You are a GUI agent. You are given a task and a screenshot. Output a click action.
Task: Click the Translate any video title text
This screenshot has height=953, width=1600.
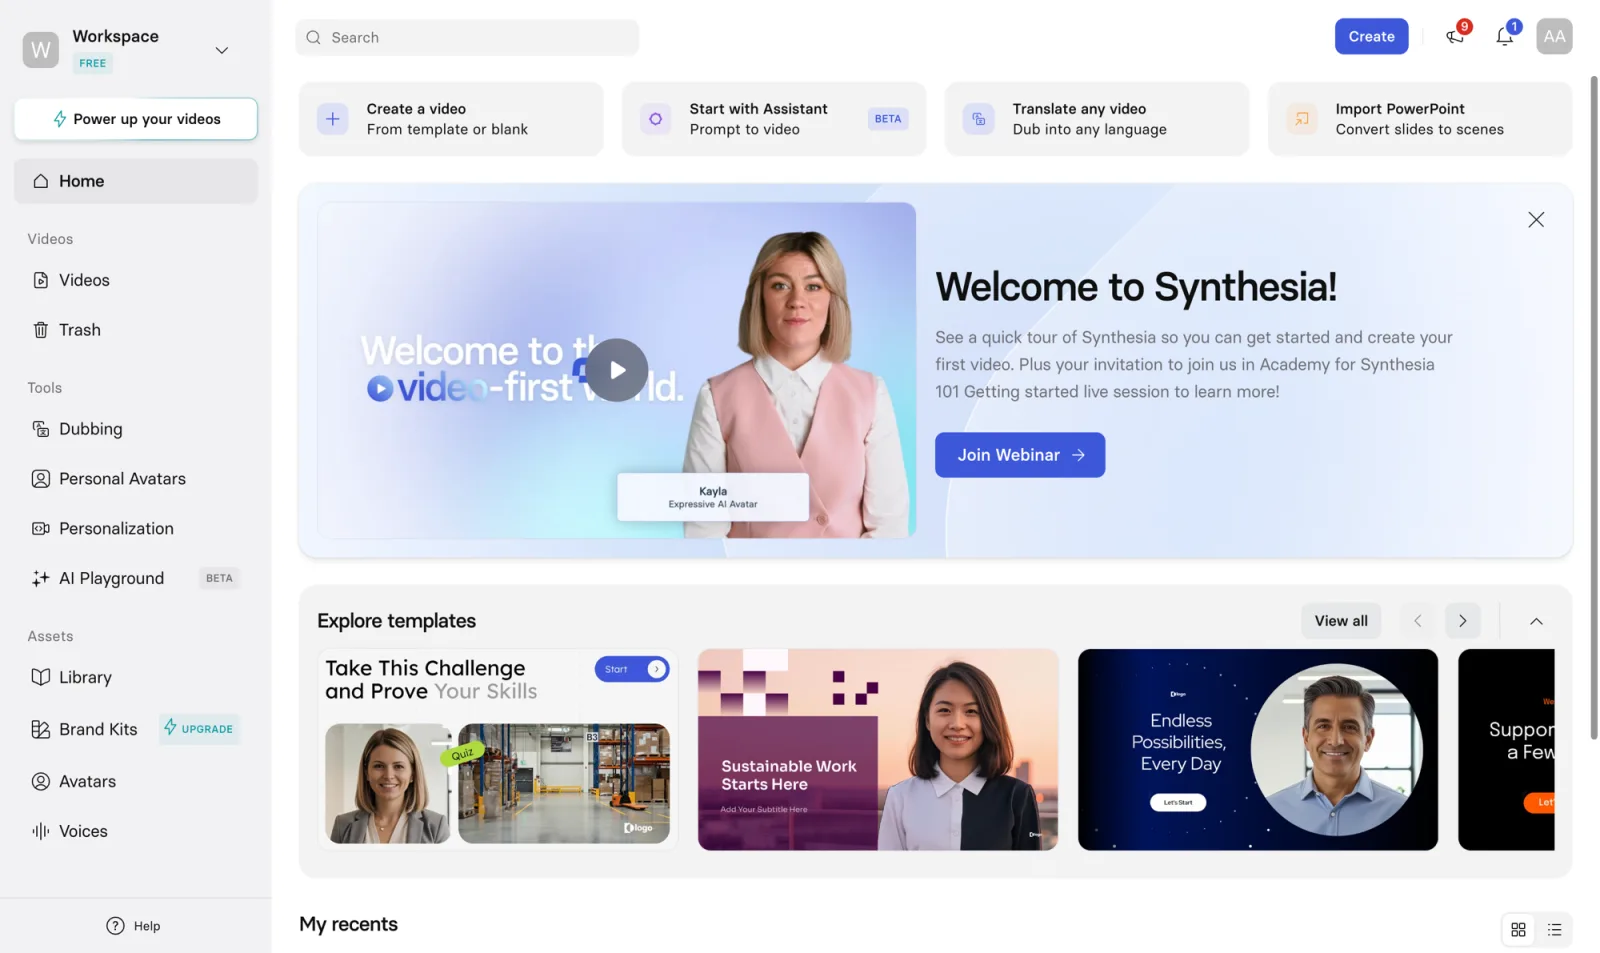pyautogui.click(x=1079, y=109)
